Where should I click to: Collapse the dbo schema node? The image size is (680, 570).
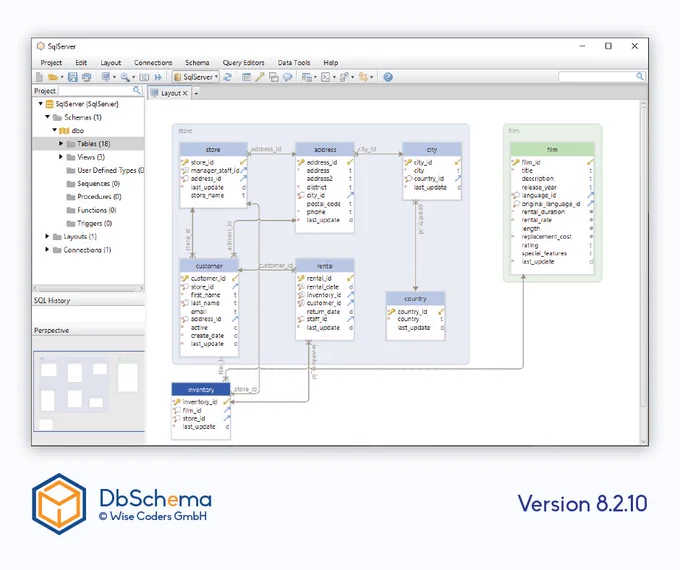pyautogui.click(x=55, y=130)
